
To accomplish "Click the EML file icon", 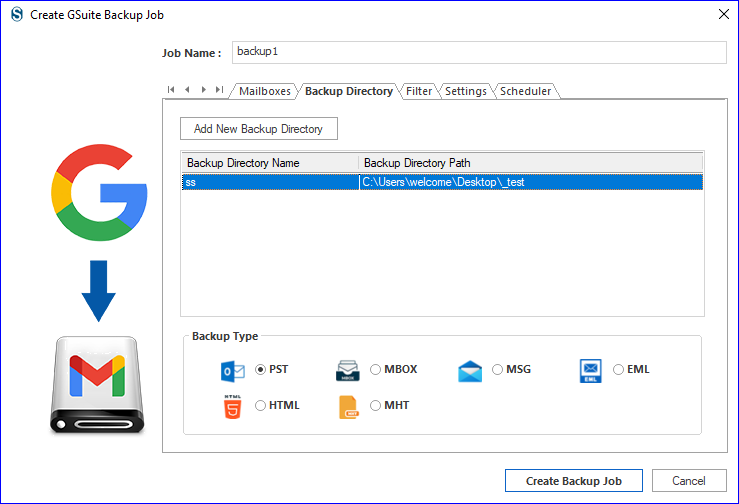I will click(591, 371).
